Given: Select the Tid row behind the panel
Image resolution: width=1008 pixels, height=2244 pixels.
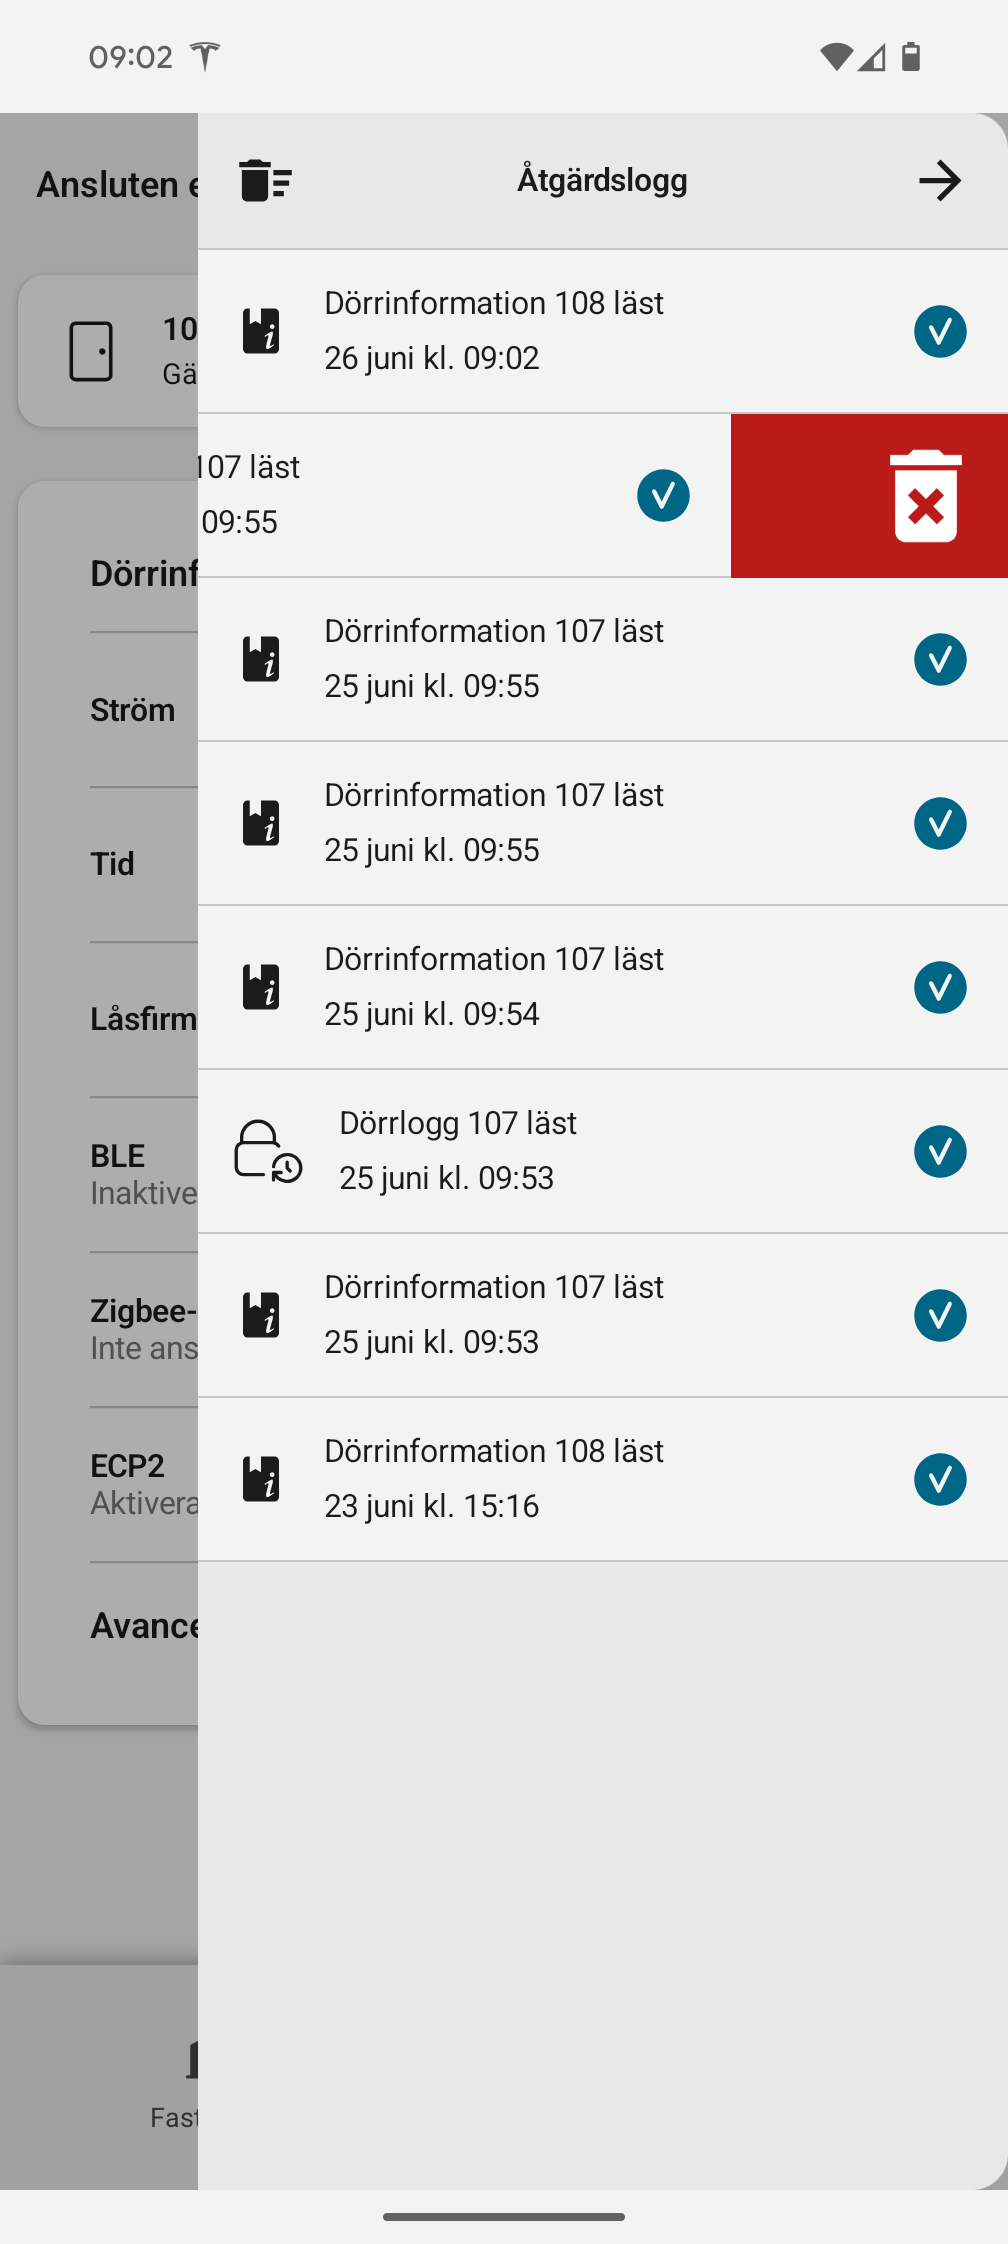Looking at the screenshot, I should [x=113, y=864].
